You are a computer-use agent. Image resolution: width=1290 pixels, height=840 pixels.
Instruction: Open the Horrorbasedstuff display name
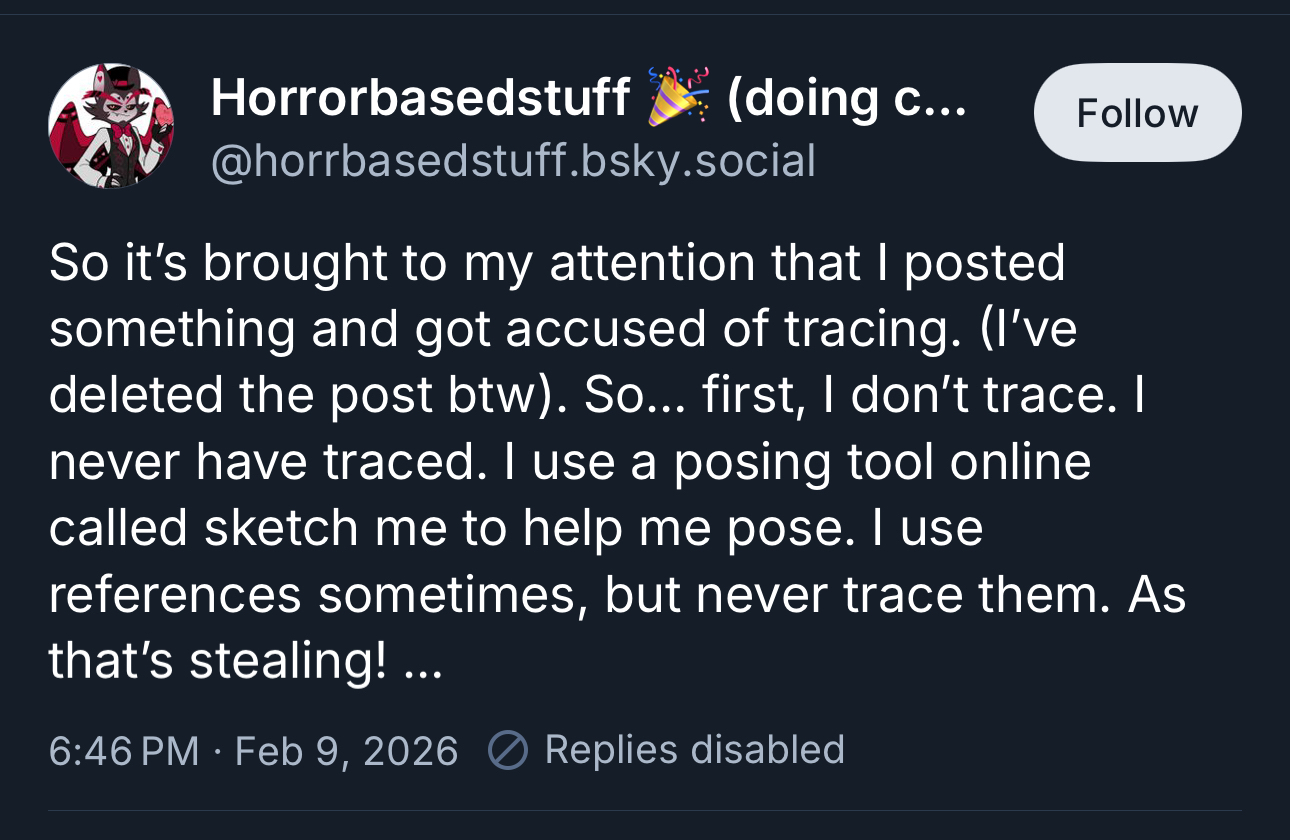tap(420, 97)
